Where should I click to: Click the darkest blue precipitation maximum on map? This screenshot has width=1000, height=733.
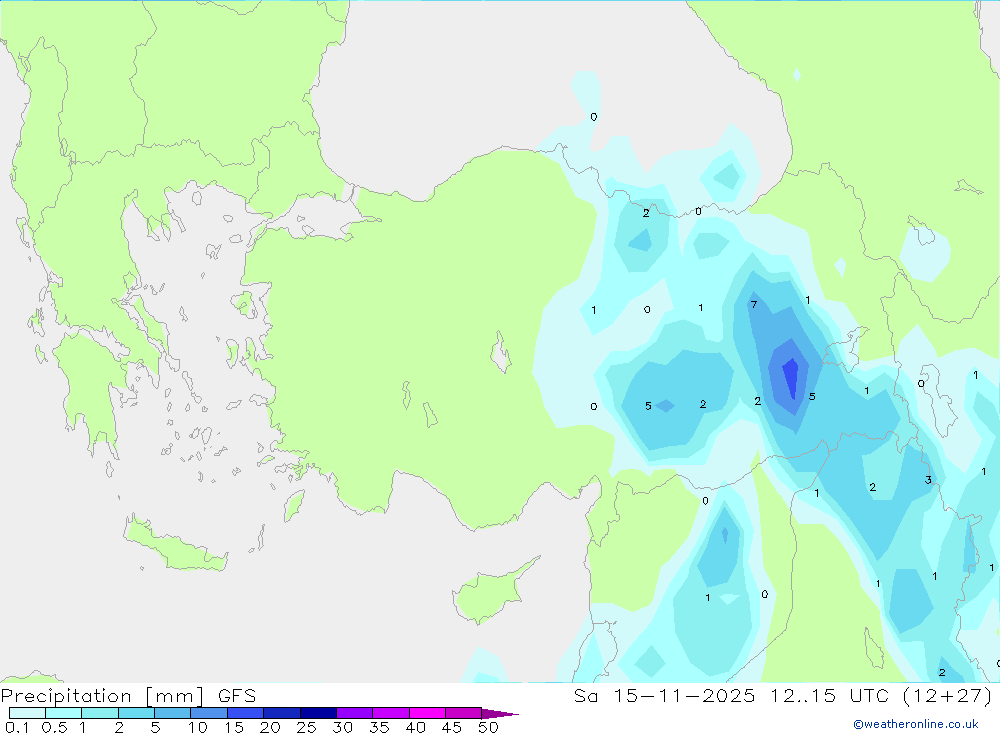[791, 377]
